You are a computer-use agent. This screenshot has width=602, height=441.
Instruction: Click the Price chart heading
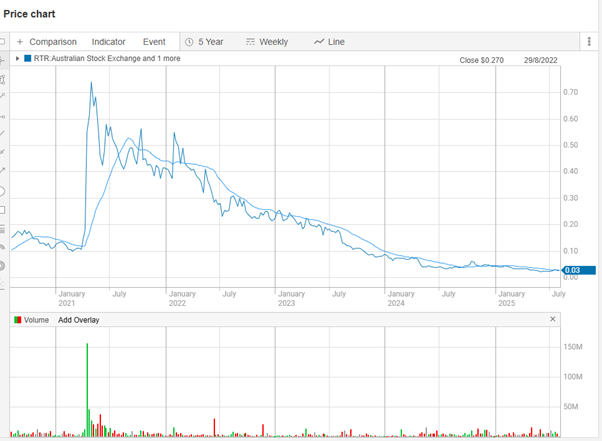point(29,14)
